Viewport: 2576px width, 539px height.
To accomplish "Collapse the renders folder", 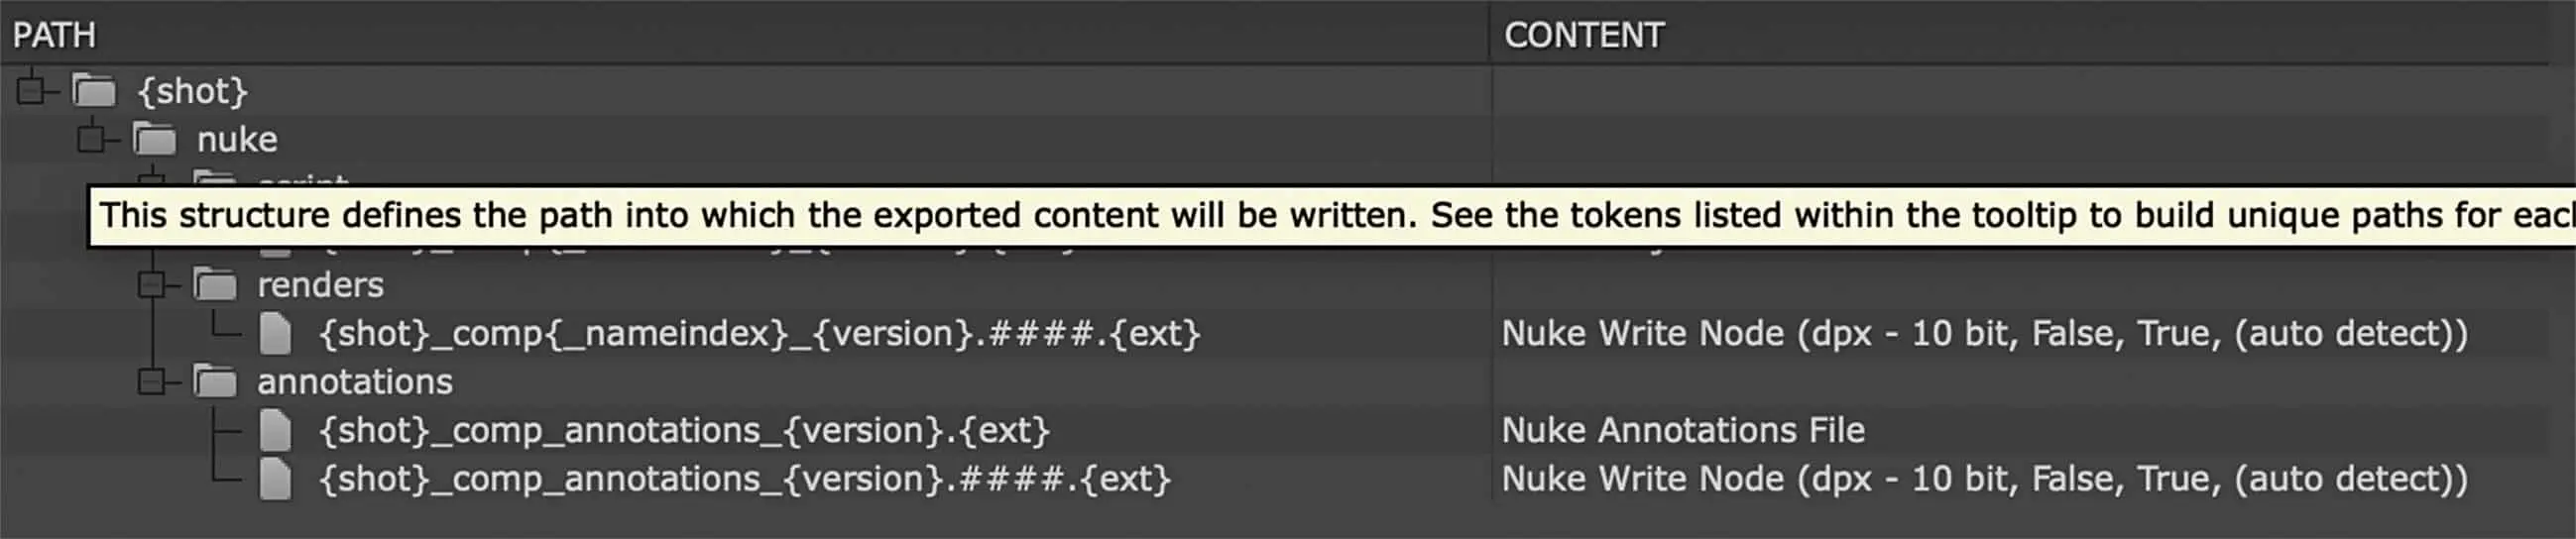I will click(151, 285).
